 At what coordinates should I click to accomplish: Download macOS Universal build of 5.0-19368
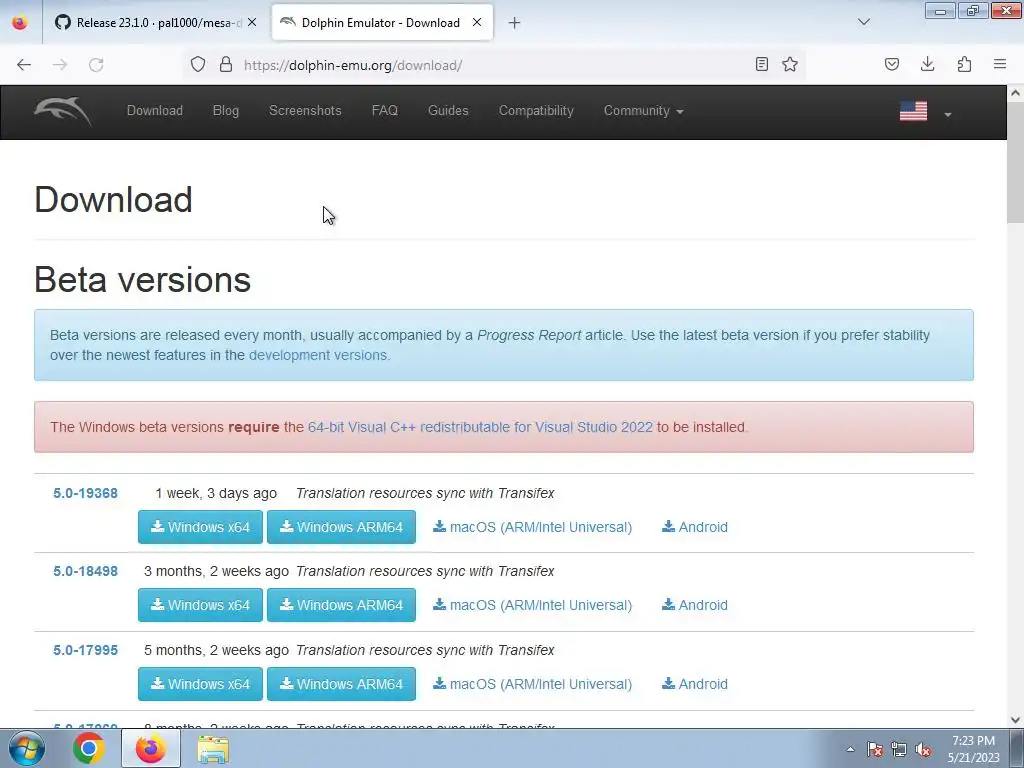click(532, 527)
